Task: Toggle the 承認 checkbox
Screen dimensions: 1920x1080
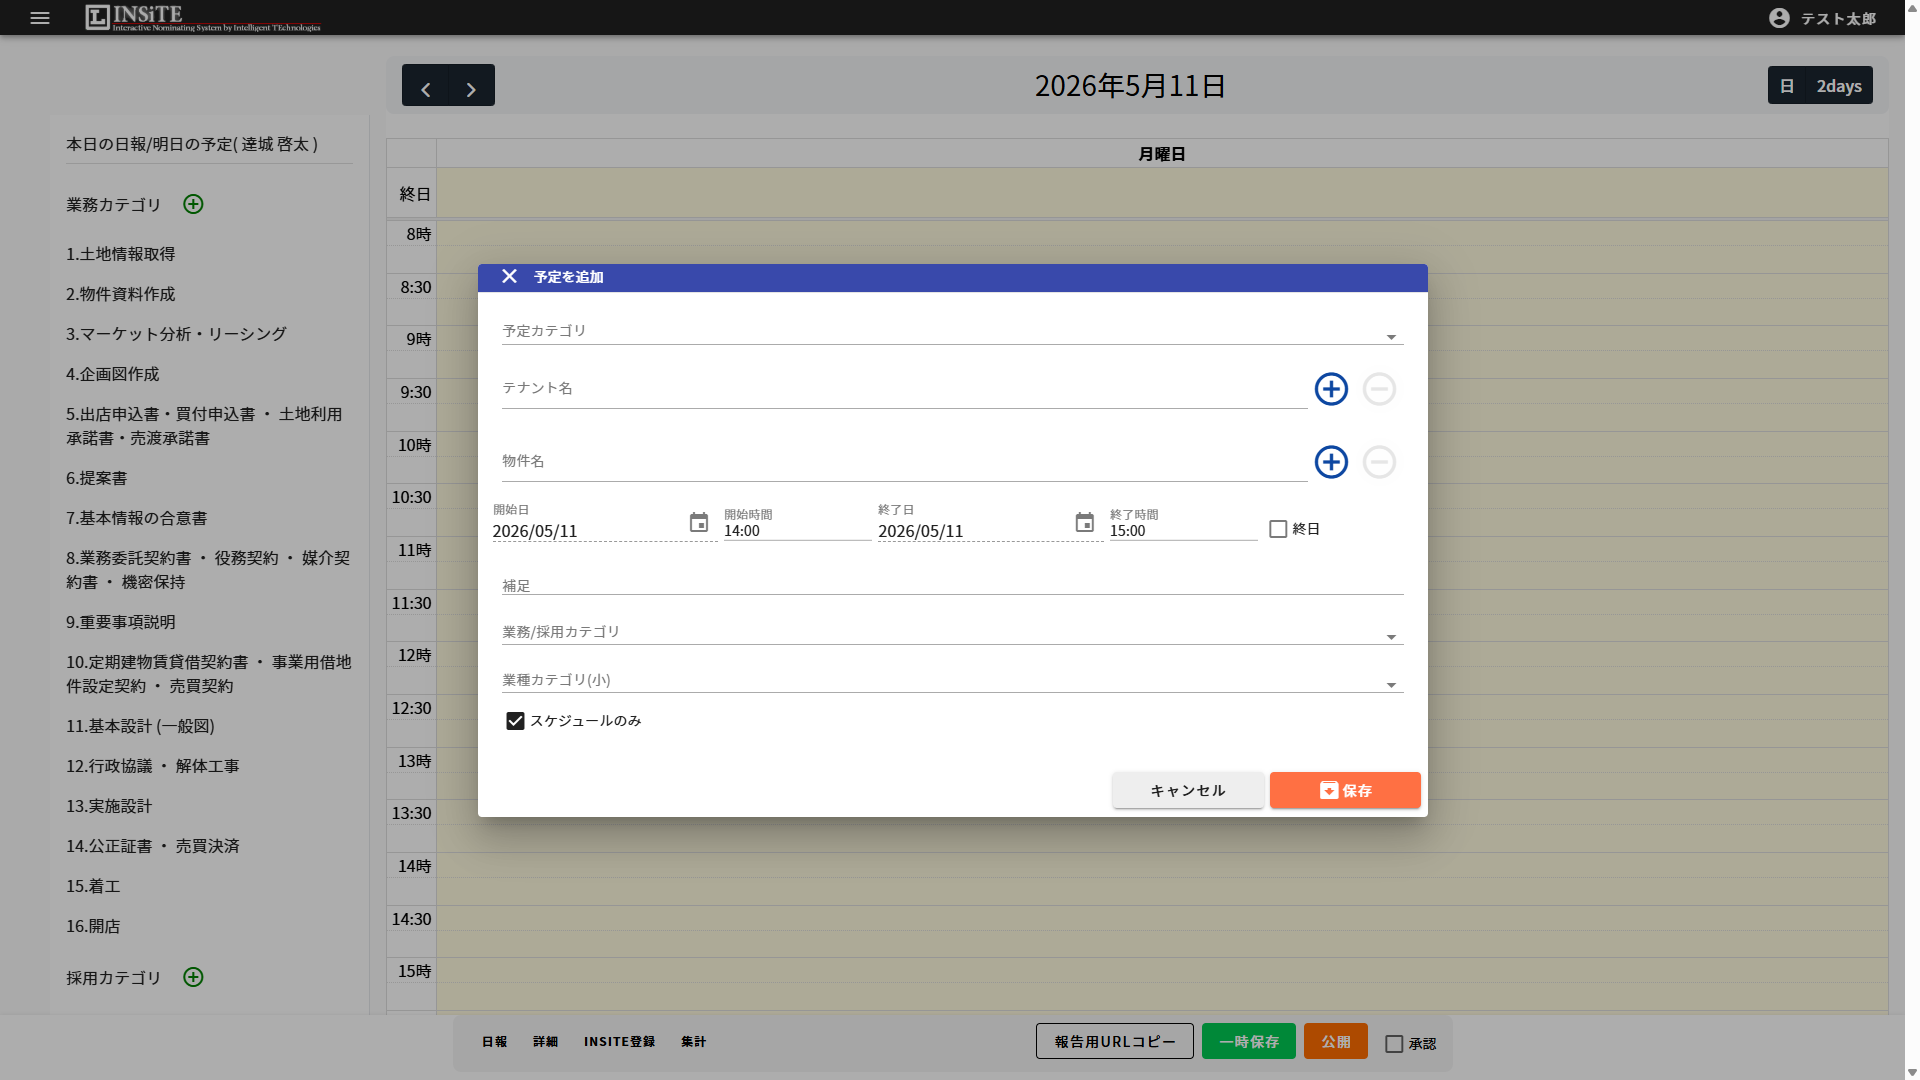Action: click(x=1394, y=1044)
